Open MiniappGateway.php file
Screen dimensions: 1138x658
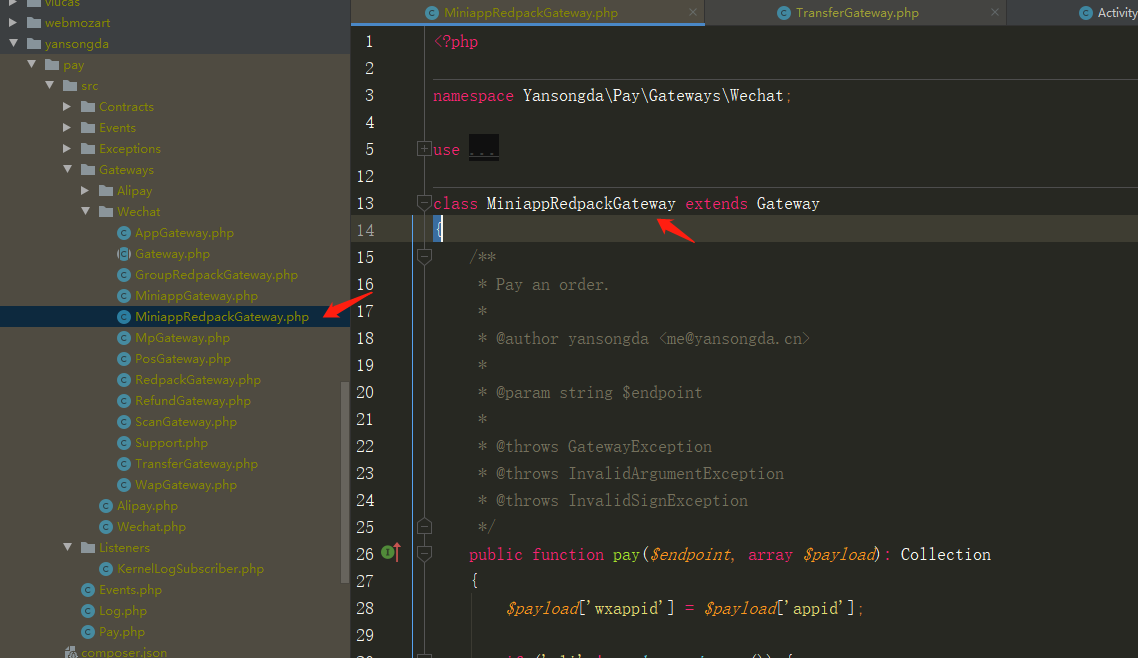[x=196, y=296]
